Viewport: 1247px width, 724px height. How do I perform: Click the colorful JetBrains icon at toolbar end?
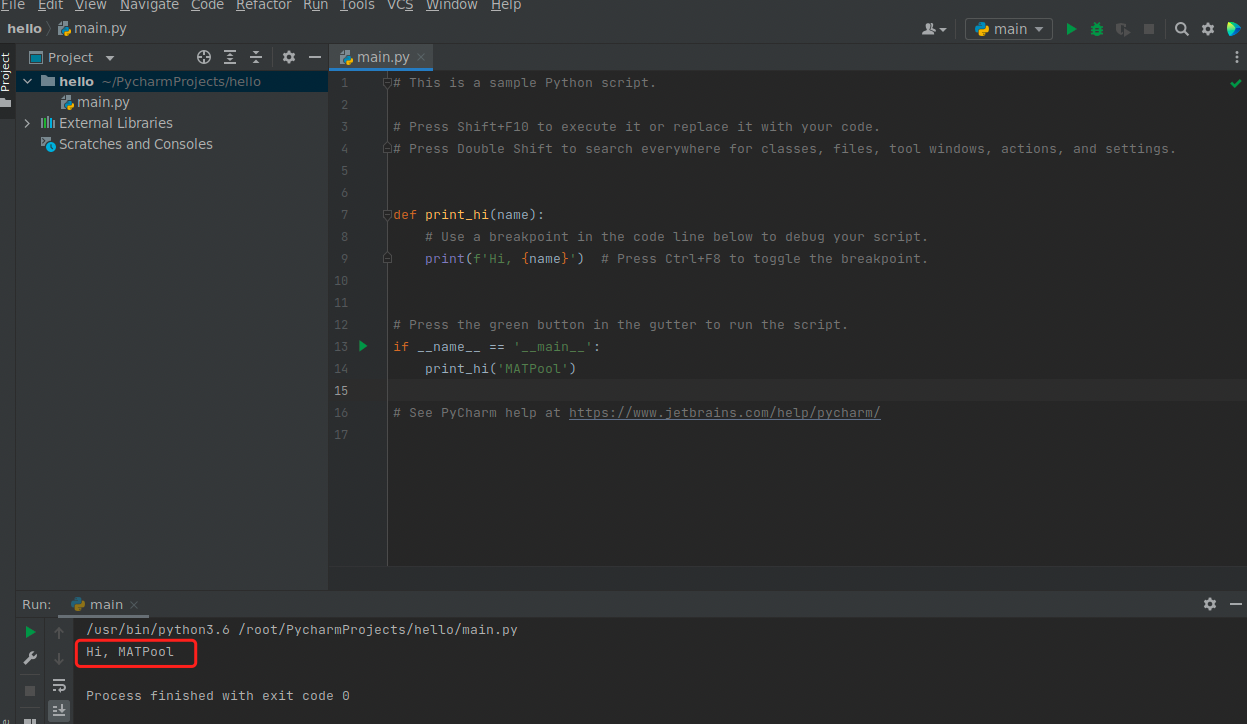tap(1234, 29)
